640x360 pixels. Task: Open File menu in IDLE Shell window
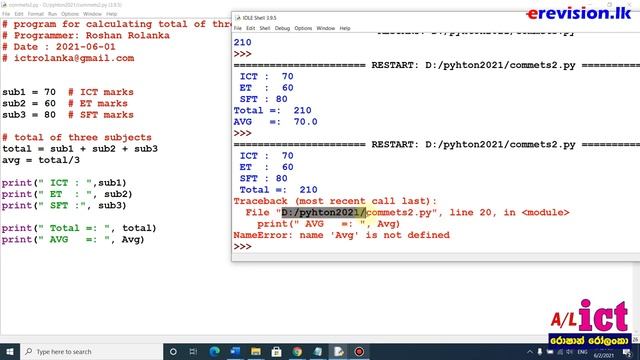(238, 28)
